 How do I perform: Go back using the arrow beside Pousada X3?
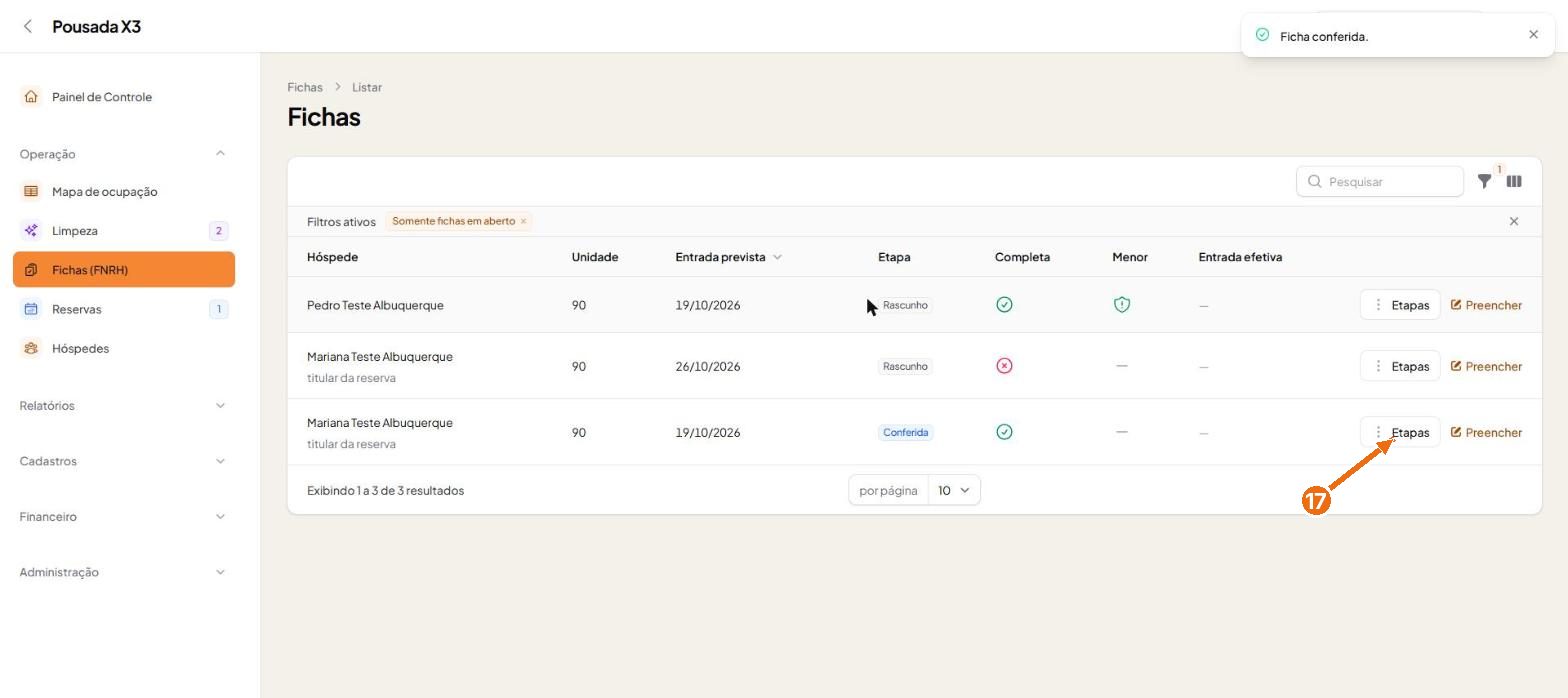tap(28, 27)
